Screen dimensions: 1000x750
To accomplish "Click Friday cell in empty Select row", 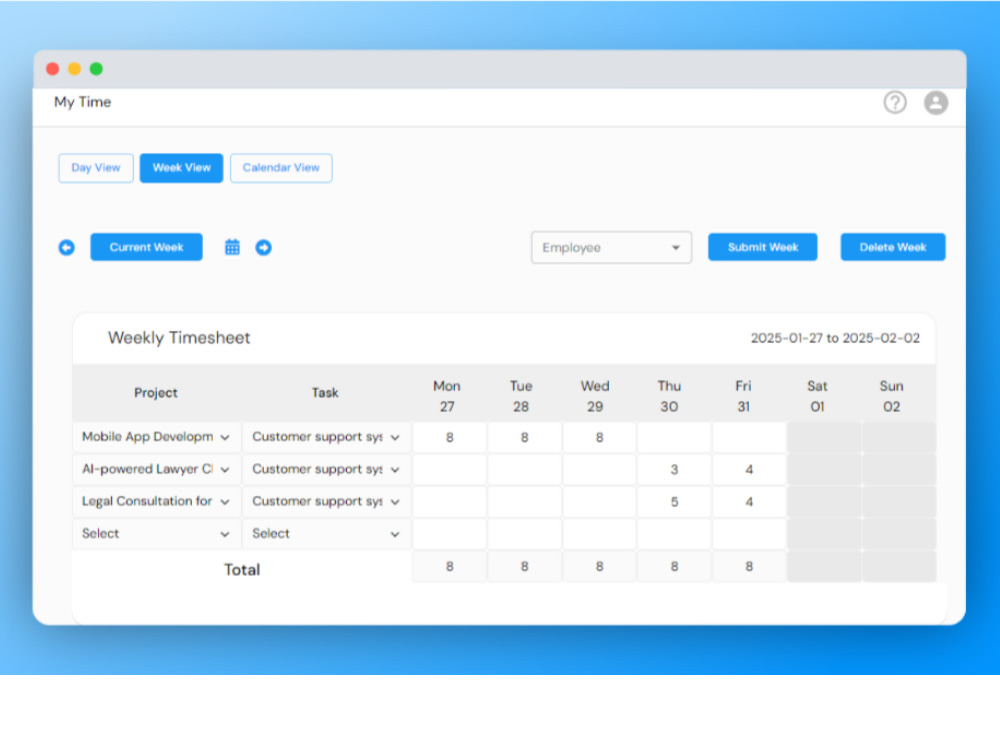I will click(749, 534).
